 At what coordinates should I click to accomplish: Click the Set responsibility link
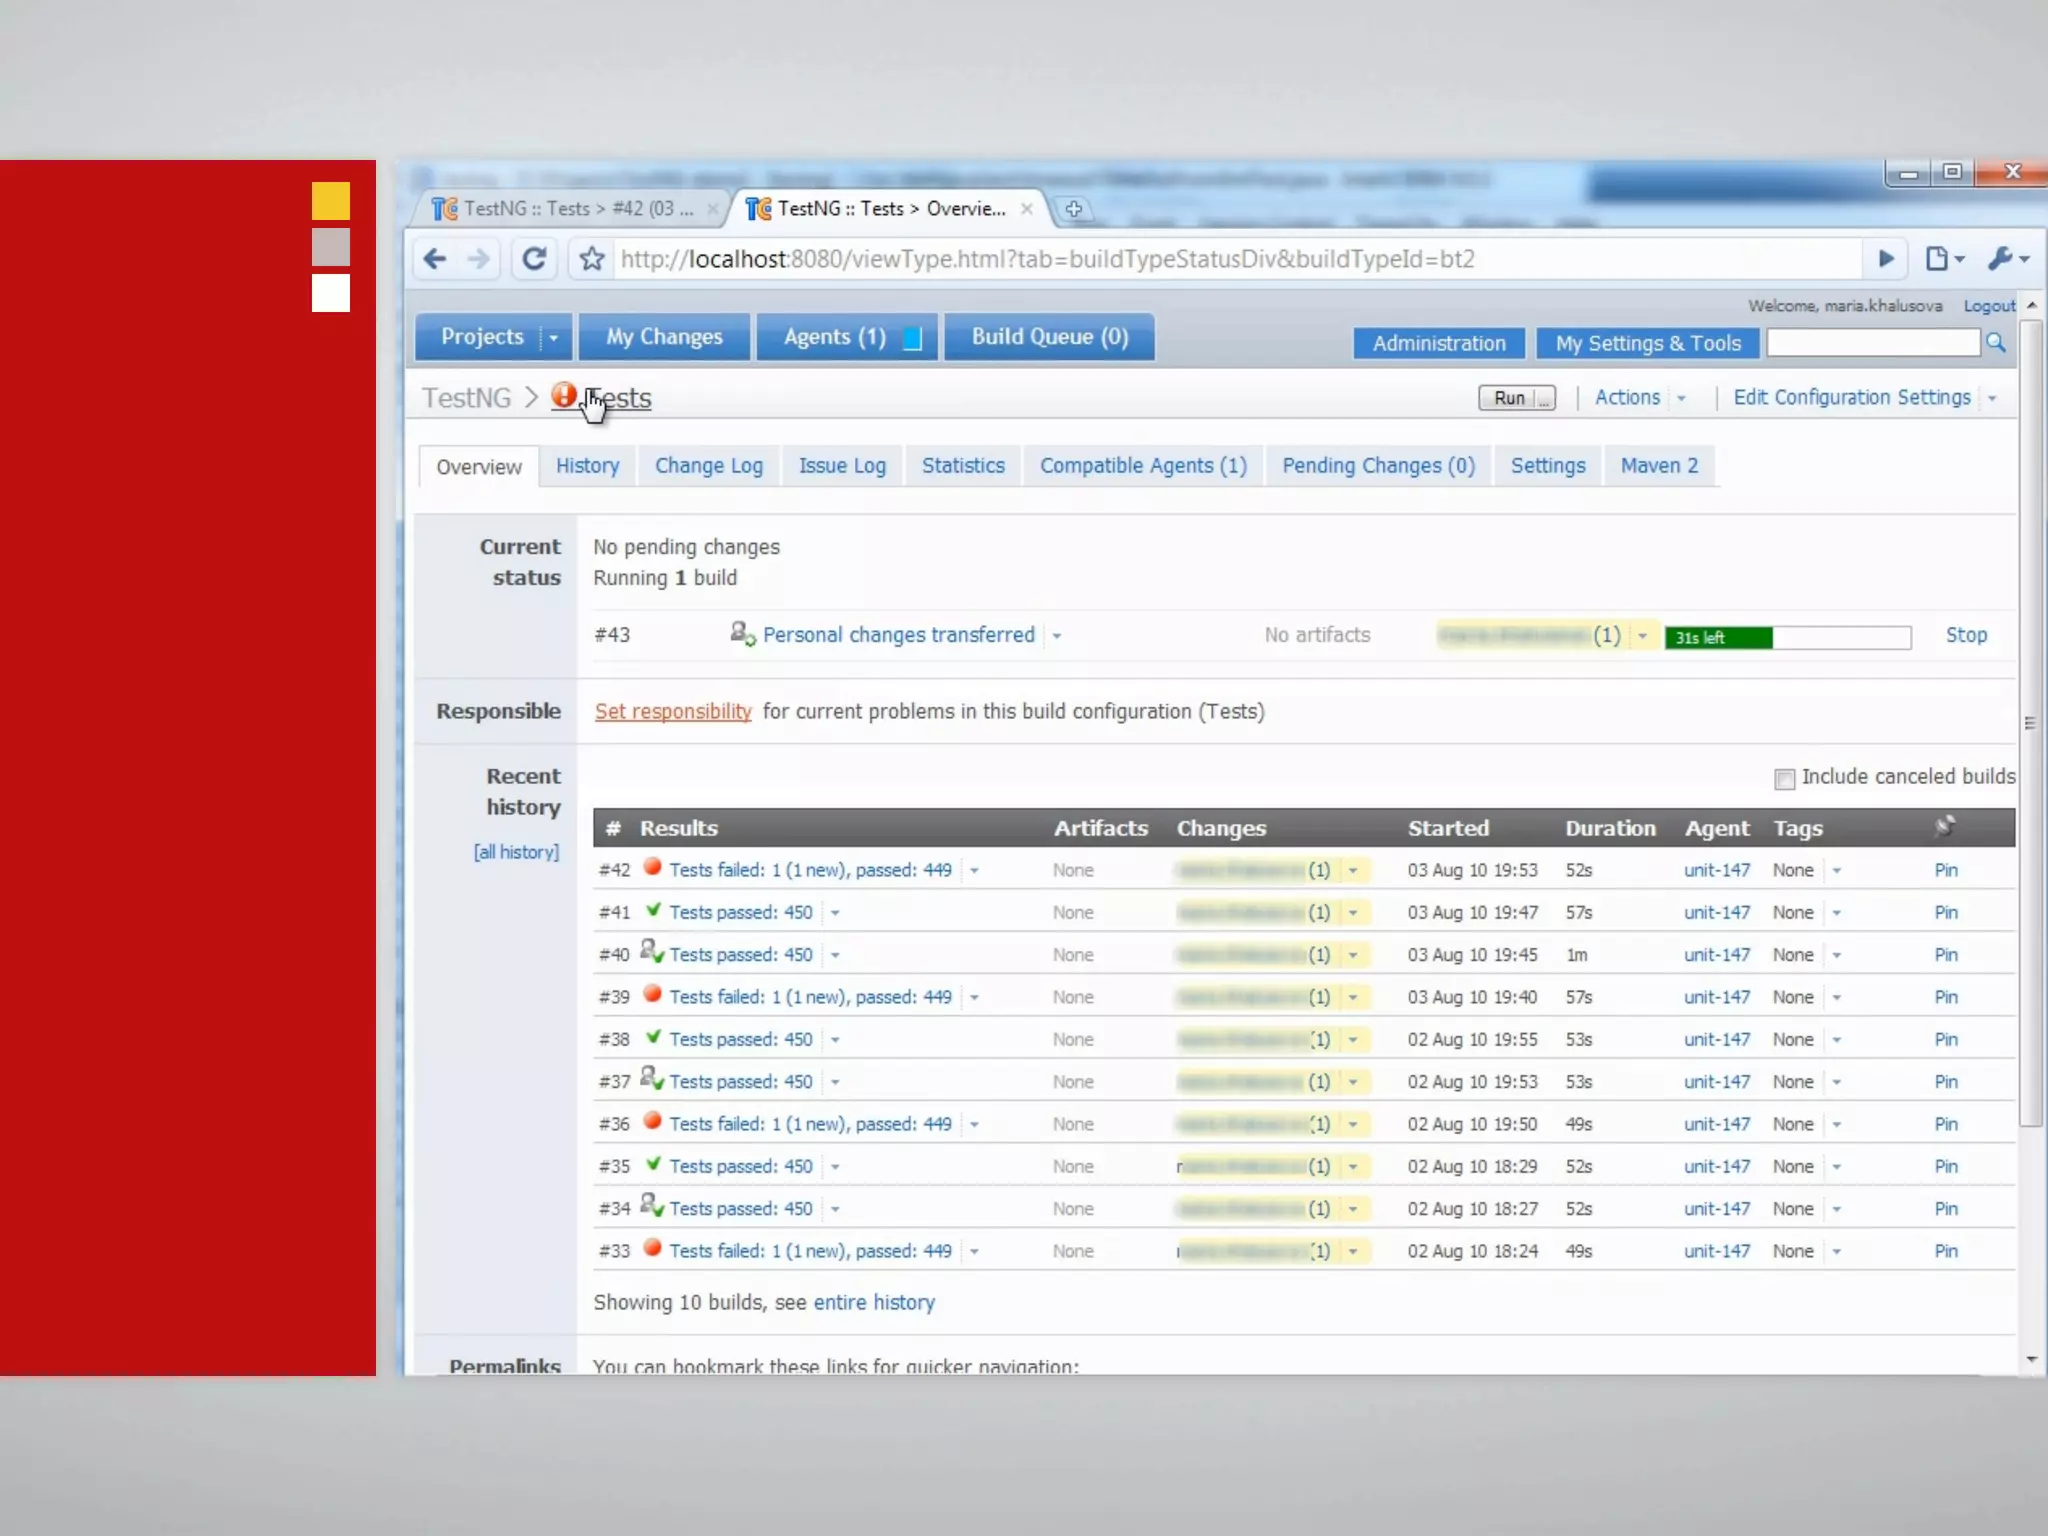(x=673, y=711)
